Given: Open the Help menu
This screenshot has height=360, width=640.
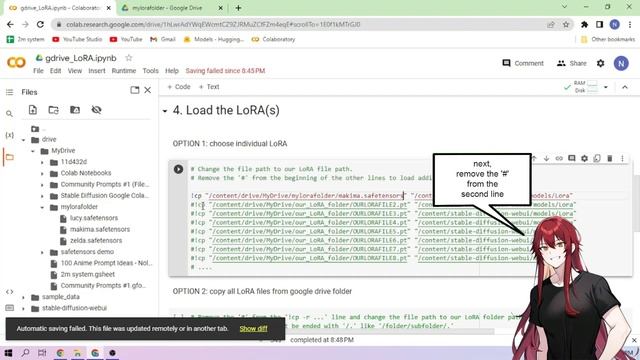Looking at the screenshot, I should (x=172, y=71).
